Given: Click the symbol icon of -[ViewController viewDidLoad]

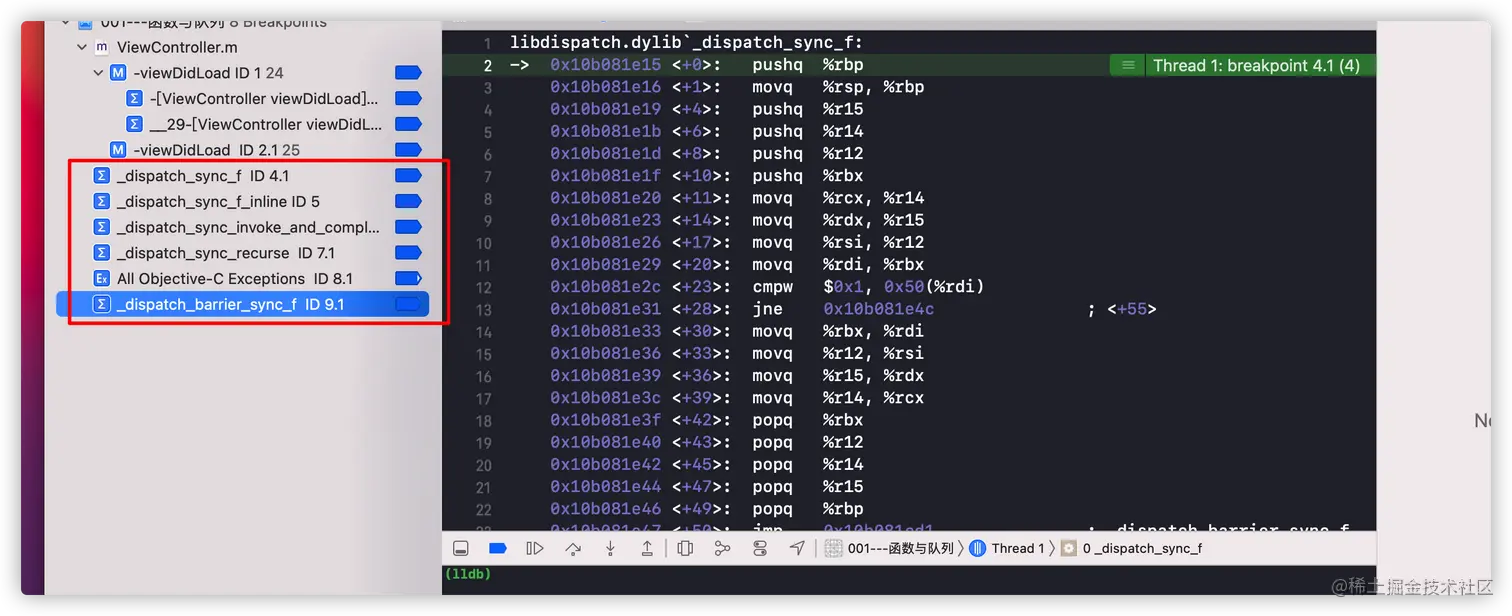Looking at the screenshot, I should 135,99.
